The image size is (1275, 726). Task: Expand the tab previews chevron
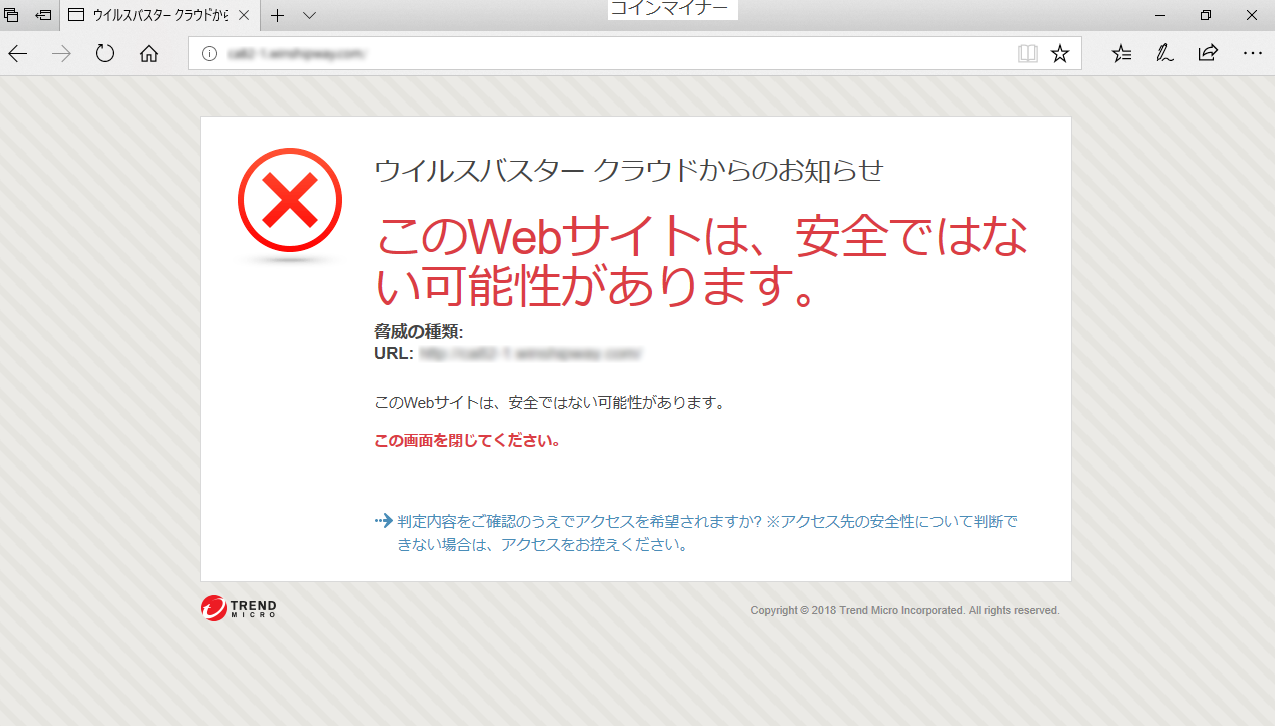click(x=309, y=16)
